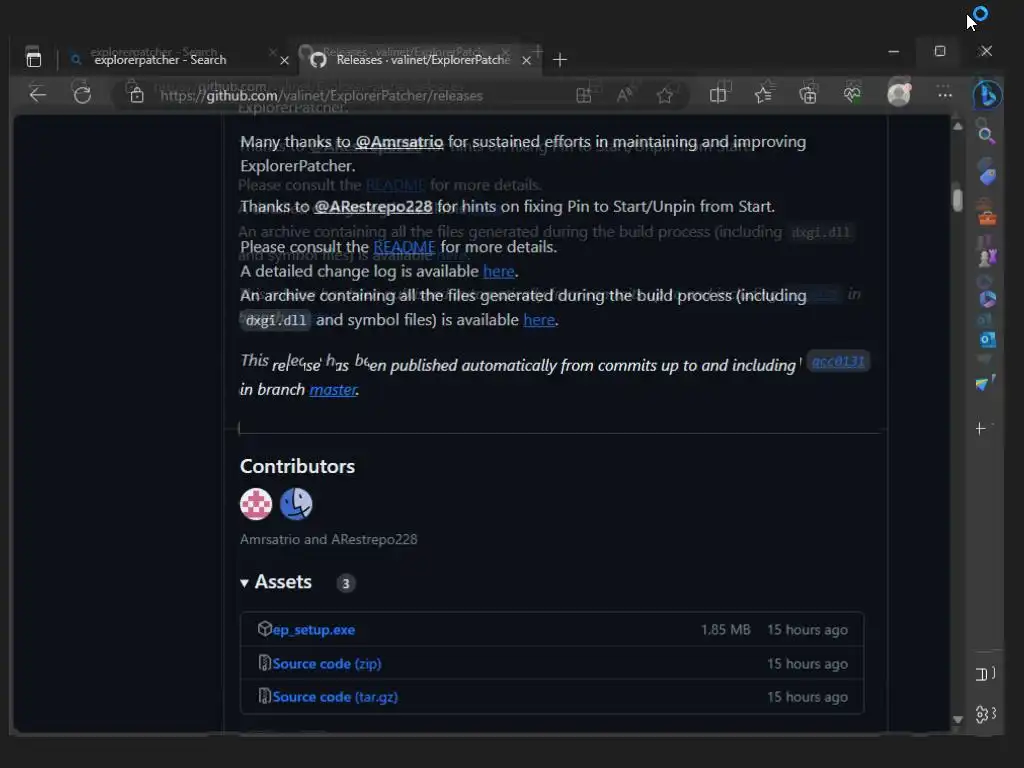The height and width of the screenshot is (768, 1024).
Task: Open sidebar settings gear icon
Action: (982, 714)
